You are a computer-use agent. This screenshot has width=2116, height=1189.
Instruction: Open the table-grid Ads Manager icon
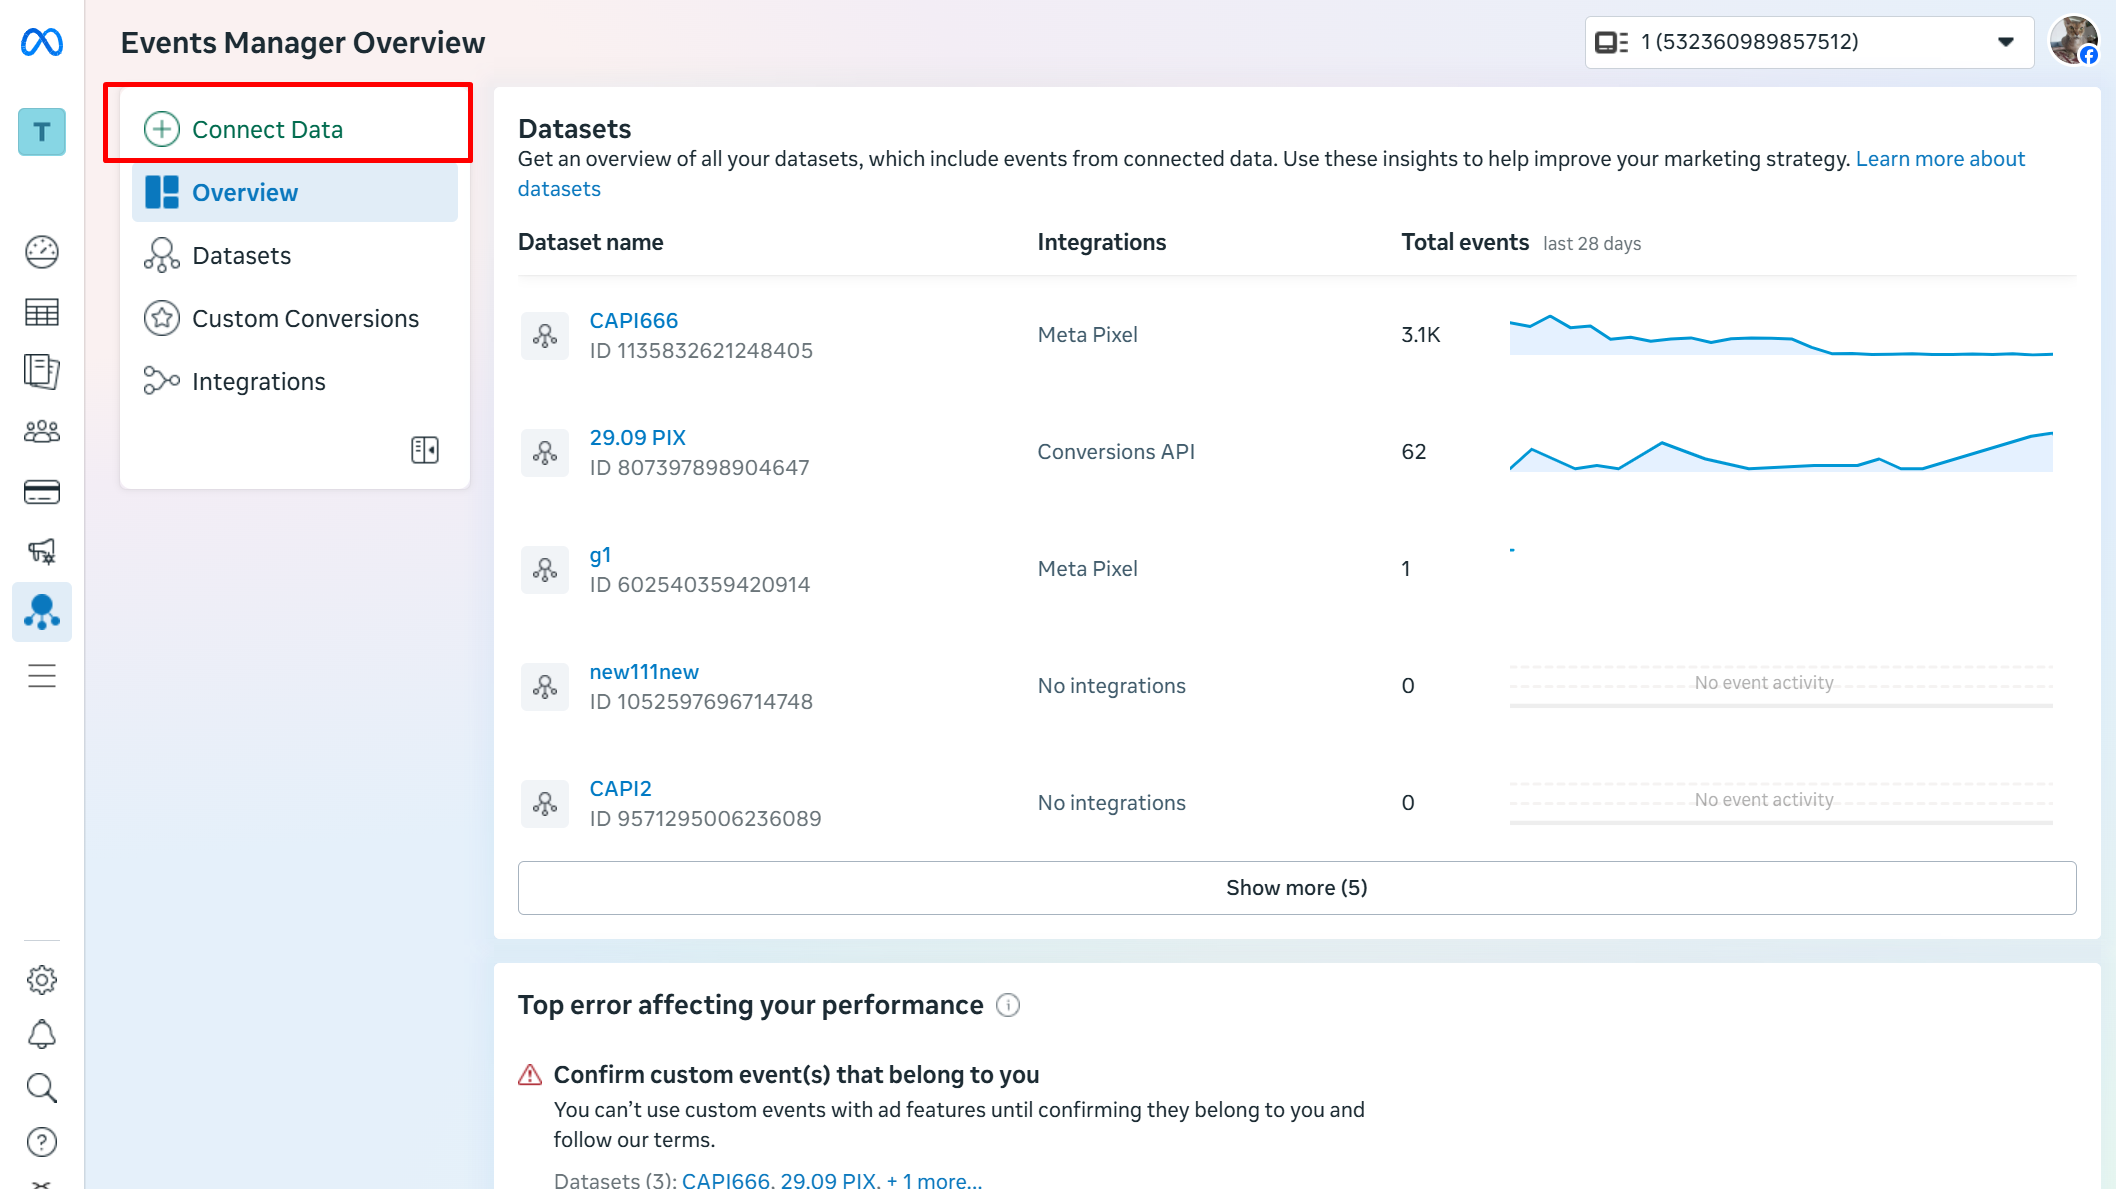click(x=42, y=313)
